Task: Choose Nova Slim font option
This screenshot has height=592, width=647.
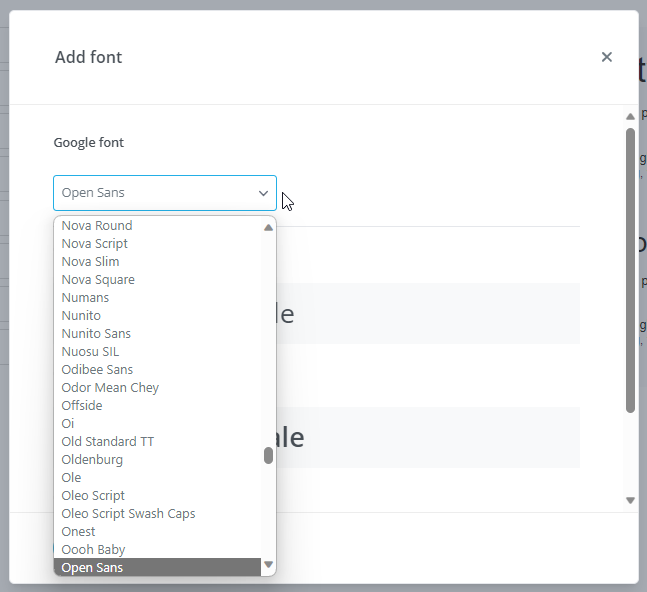Action: (x=158, y=262)
